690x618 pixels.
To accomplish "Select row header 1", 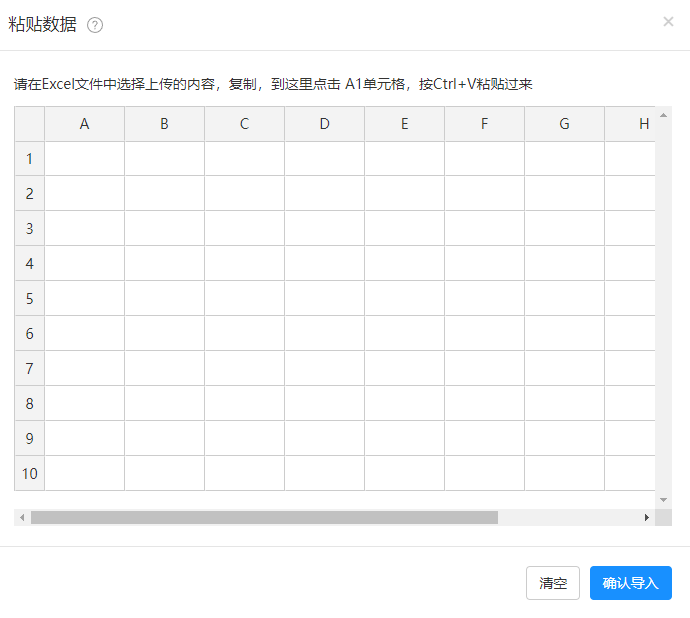I will click(29, 158).
